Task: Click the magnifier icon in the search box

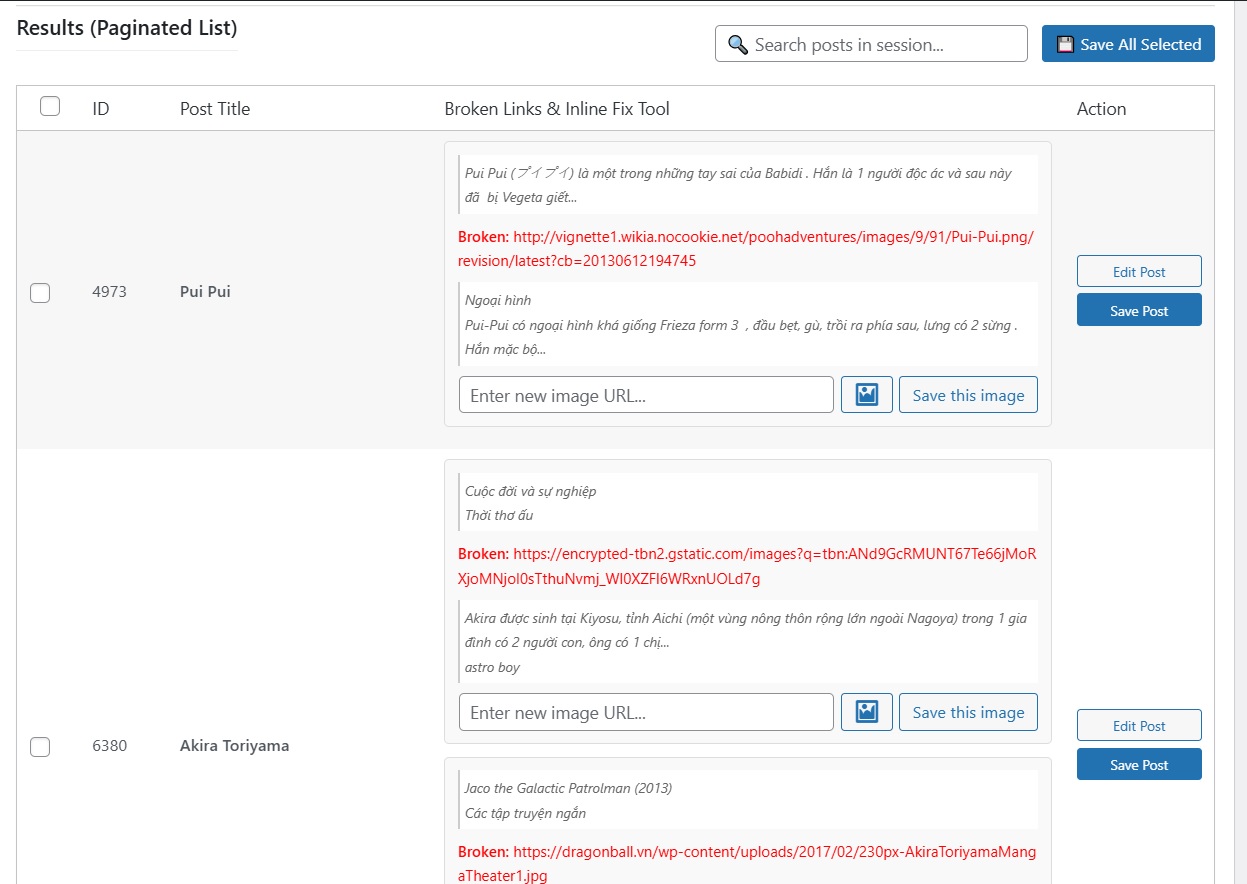Action: (738, 44)
